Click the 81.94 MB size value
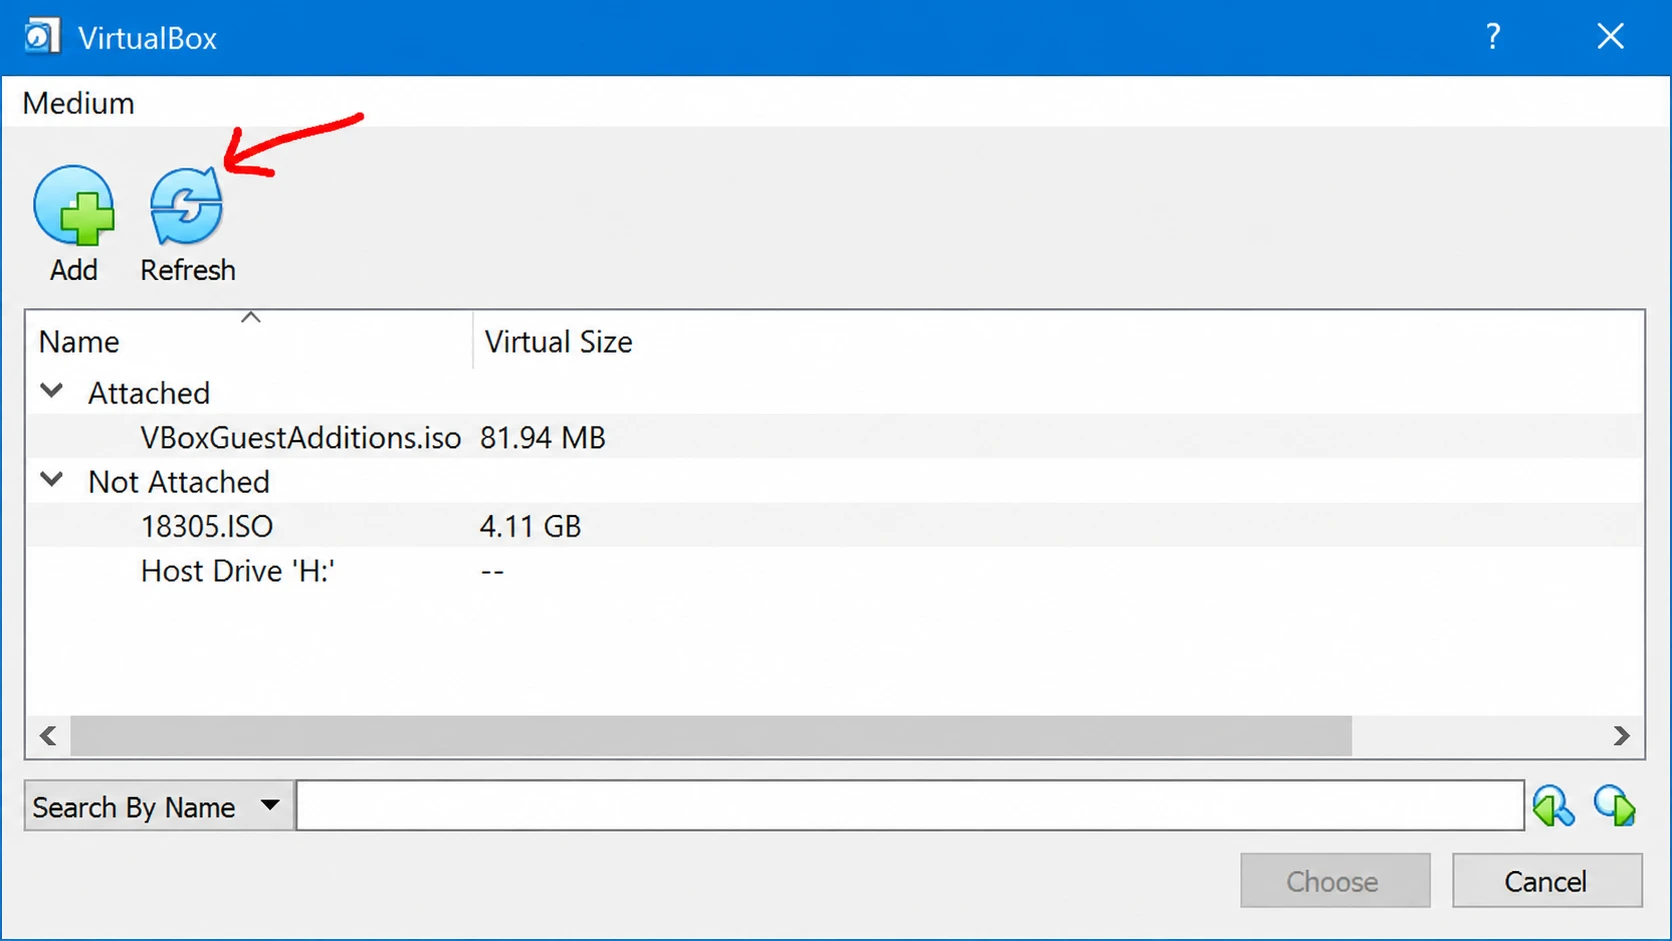Viewport: 1672px width, 941px height. pos(542,437)
